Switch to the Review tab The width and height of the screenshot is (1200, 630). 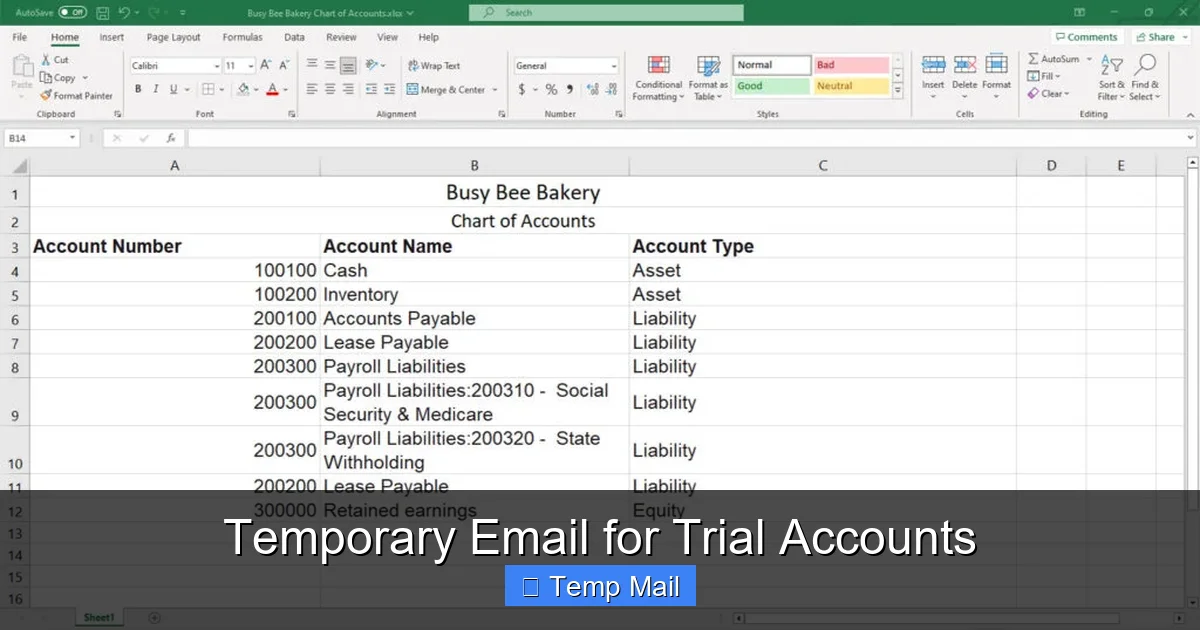pos(341,37)
